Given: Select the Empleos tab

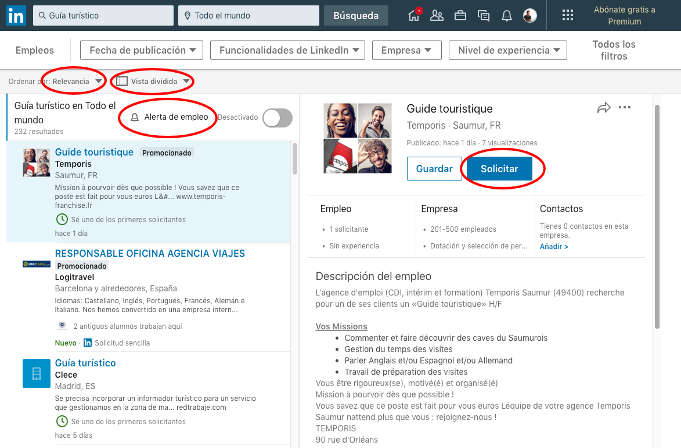Looking at the screenshot, I should [35, 50].
